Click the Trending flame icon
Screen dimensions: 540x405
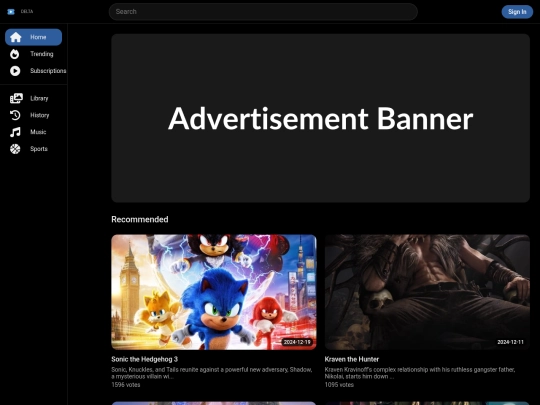[x=15, y=54]
